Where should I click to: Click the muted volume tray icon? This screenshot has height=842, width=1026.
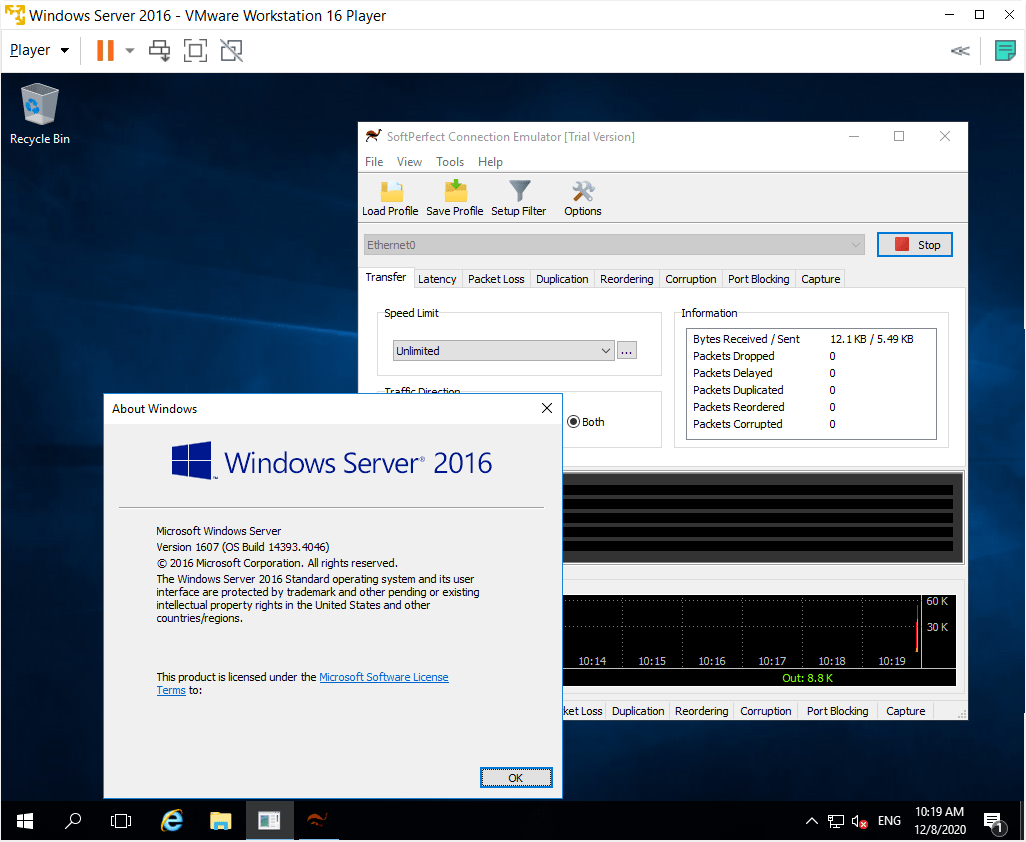tap(859, 821)
